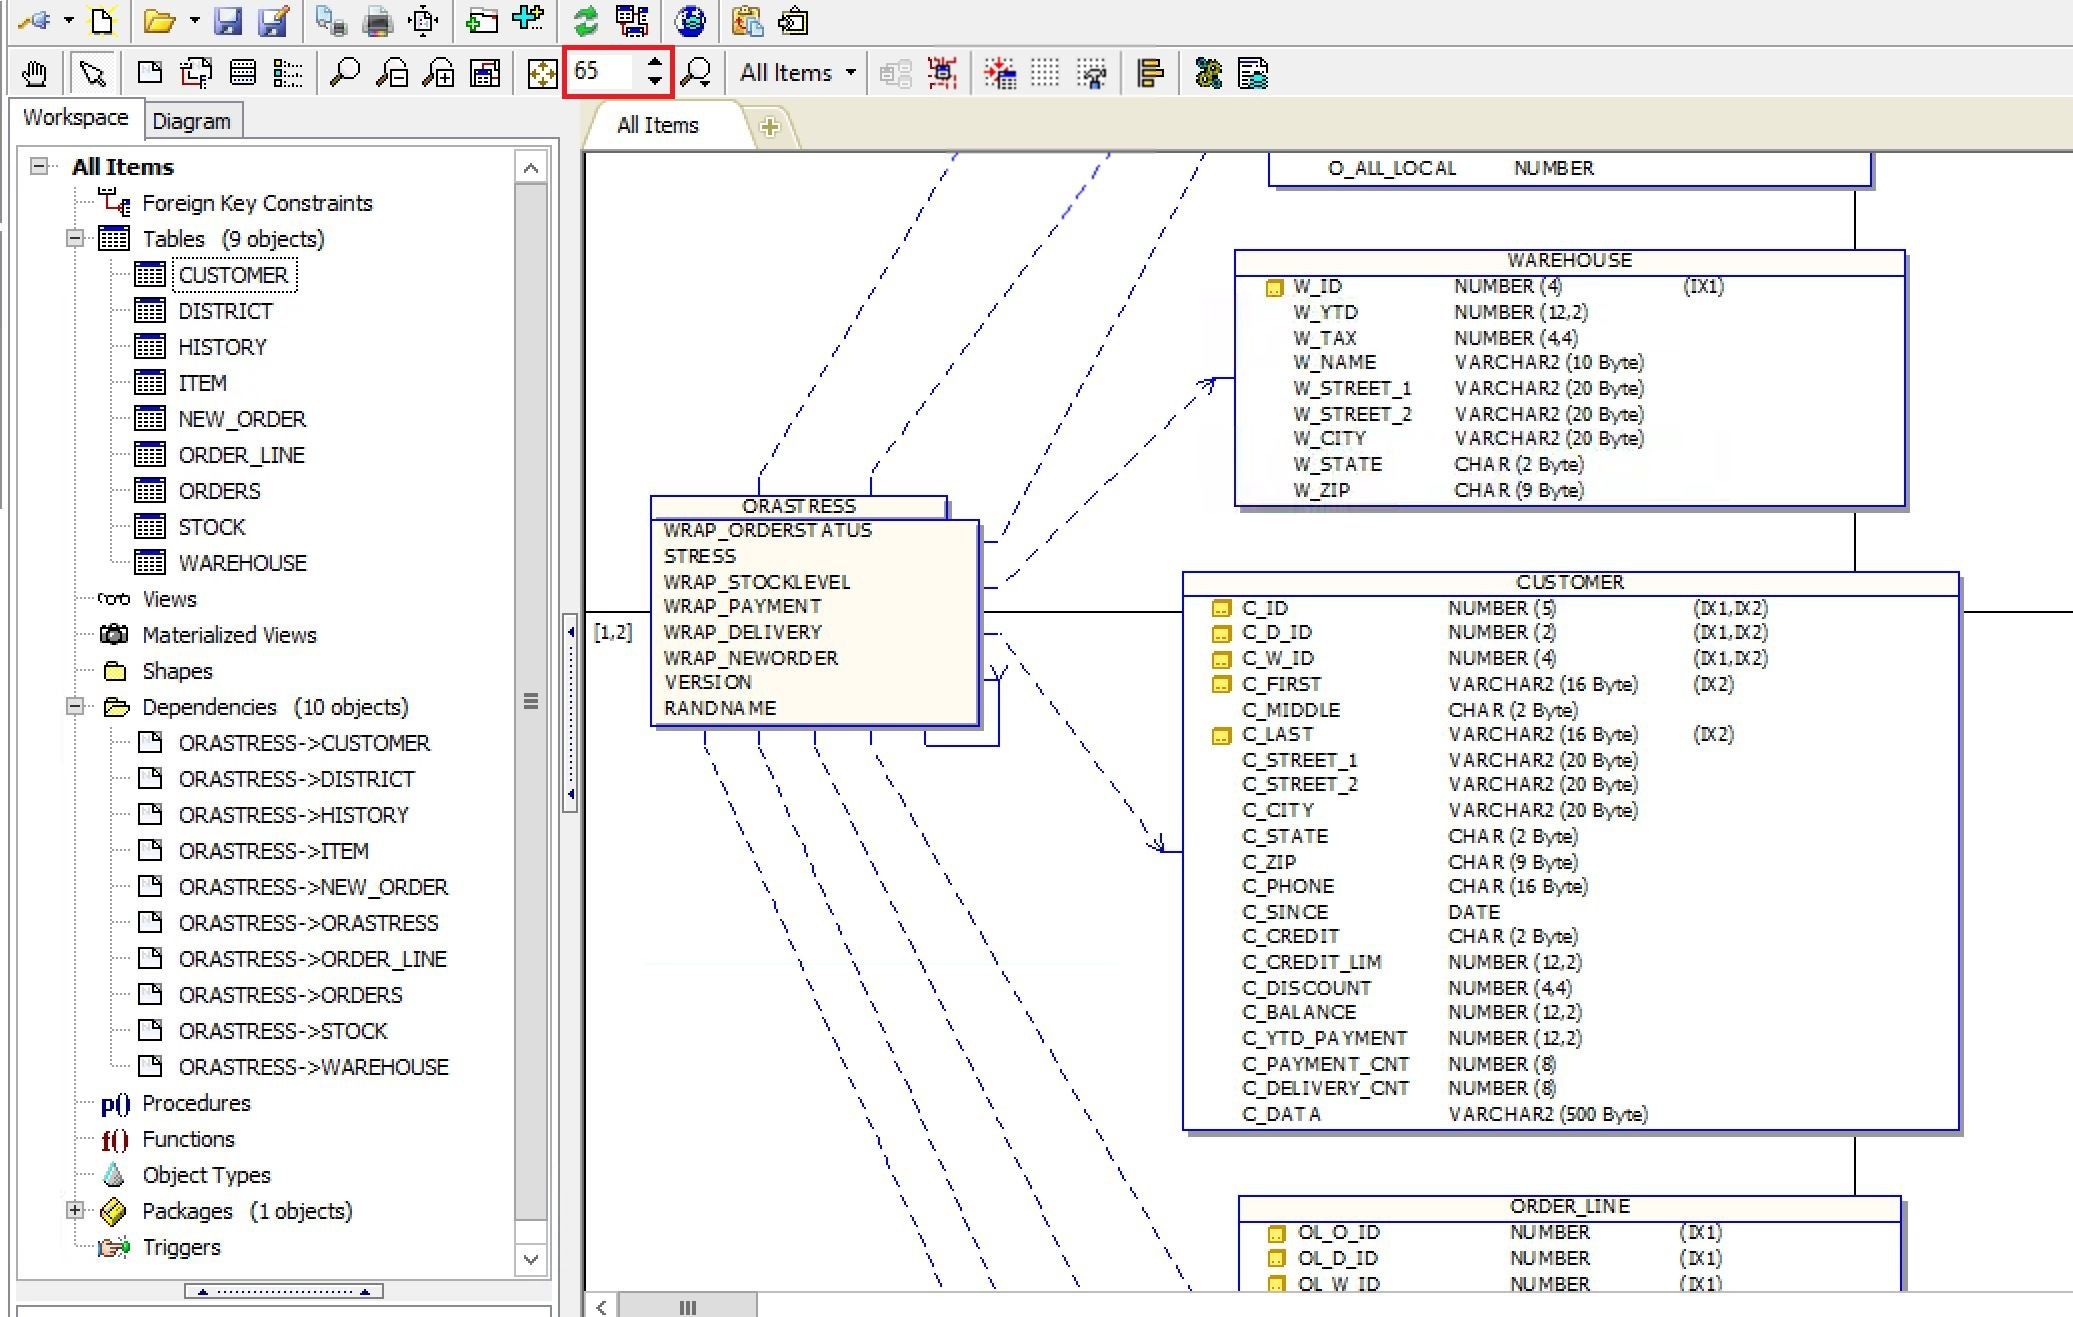This screenshot has height=1317, width=2073.
Task: Select the ORDER_LINE table in tree
Action: click(x=242, y=455)
